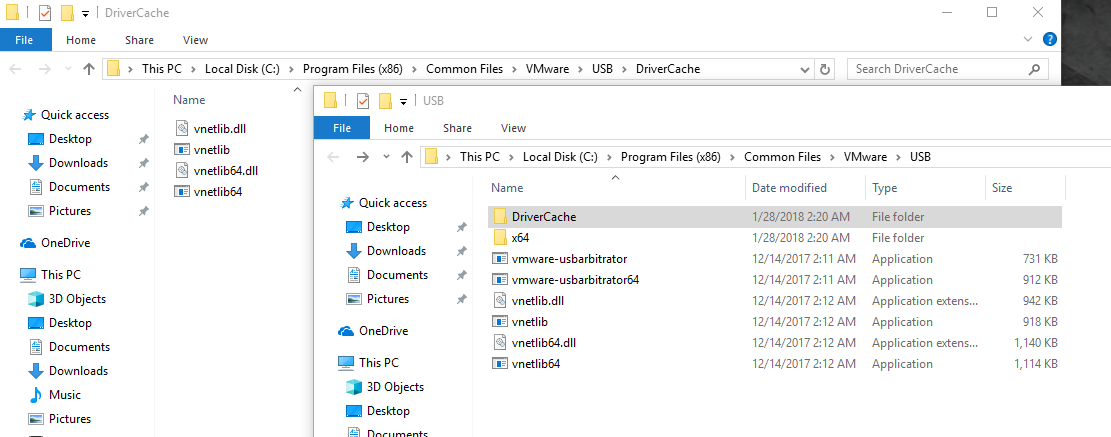Click Forward arrow in USB window
Screen dimensions: 1111x437
[362, 157]
